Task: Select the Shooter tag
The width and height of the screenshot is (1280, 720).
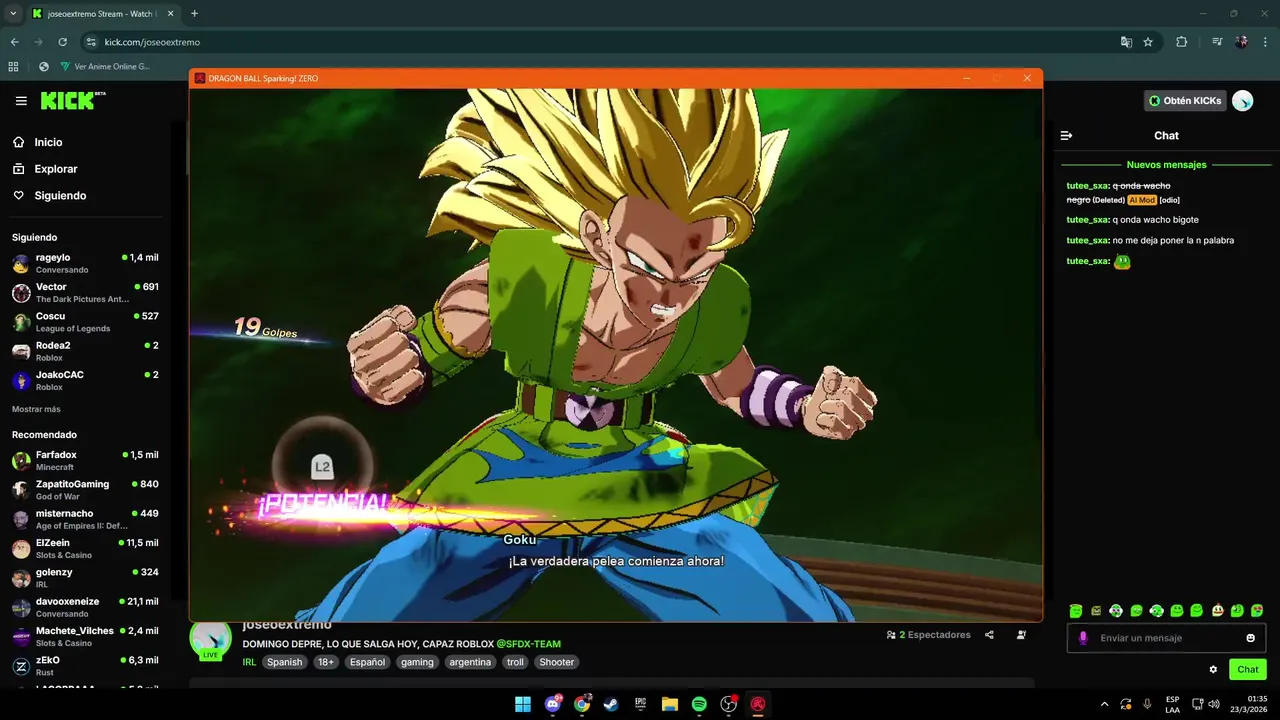Action: coord(557,662)
